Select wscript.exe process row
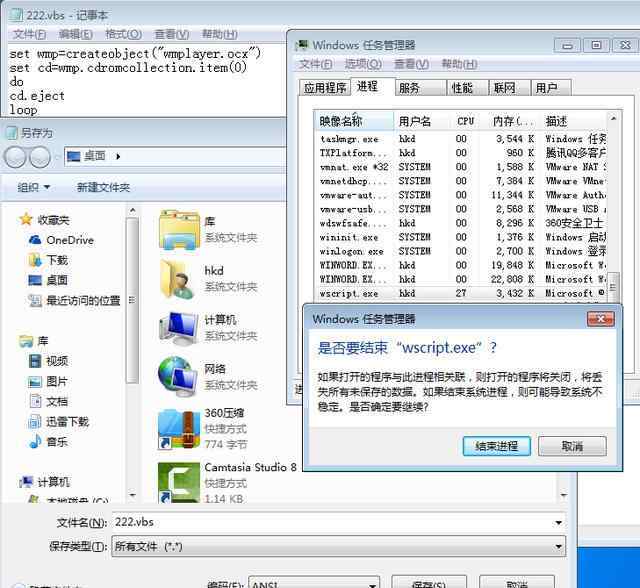This screenshot has width=640, height=588. 461,293
